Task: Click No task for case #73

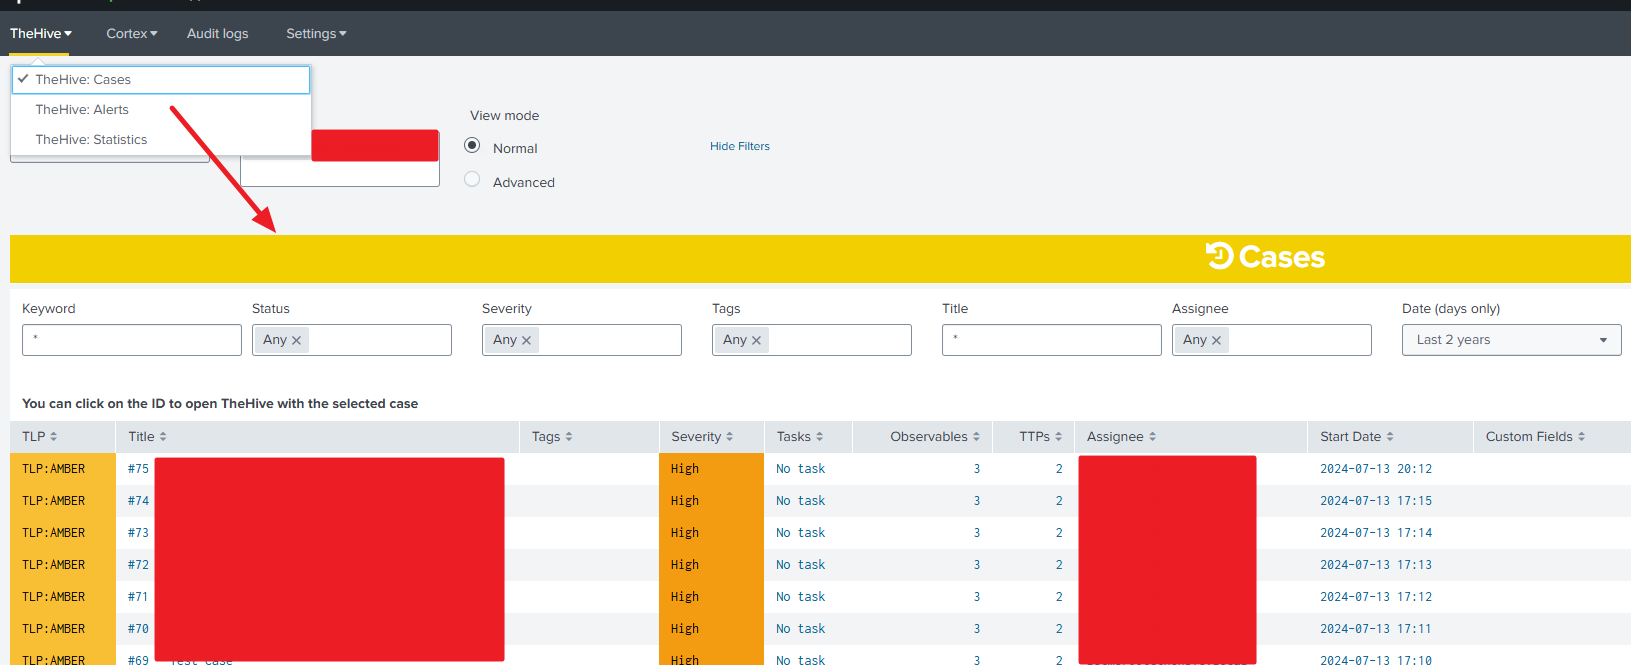Action: 801,533
